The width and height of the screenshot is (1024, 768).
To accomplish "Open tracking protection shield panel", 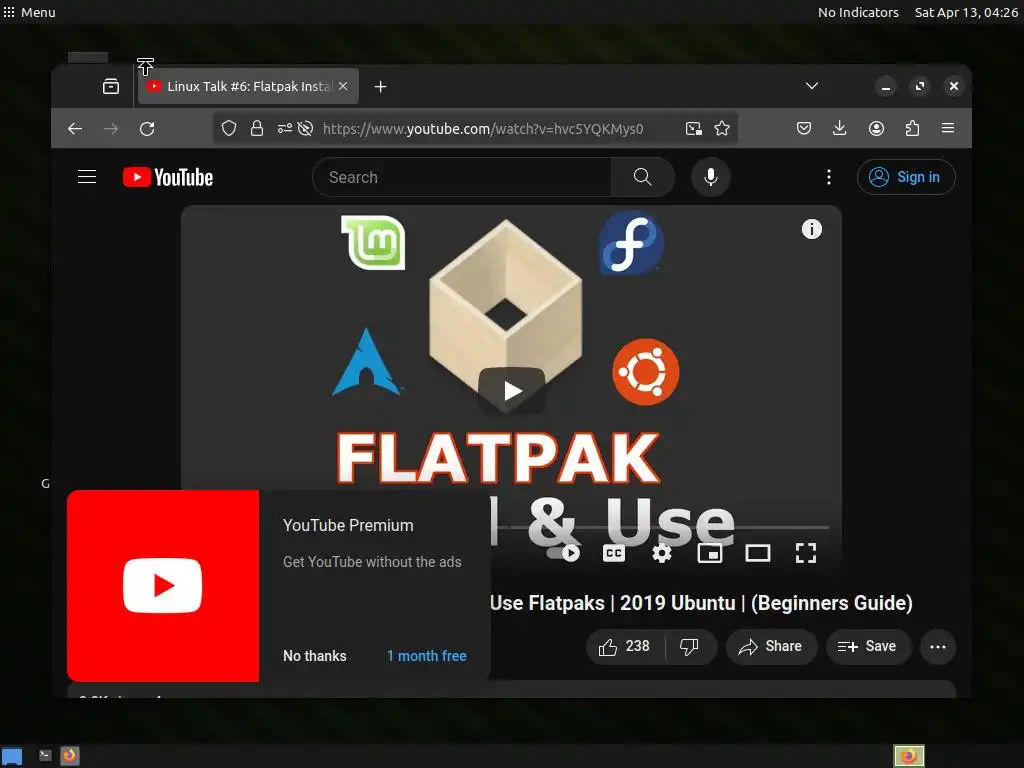I will click(x=229, y=129).
